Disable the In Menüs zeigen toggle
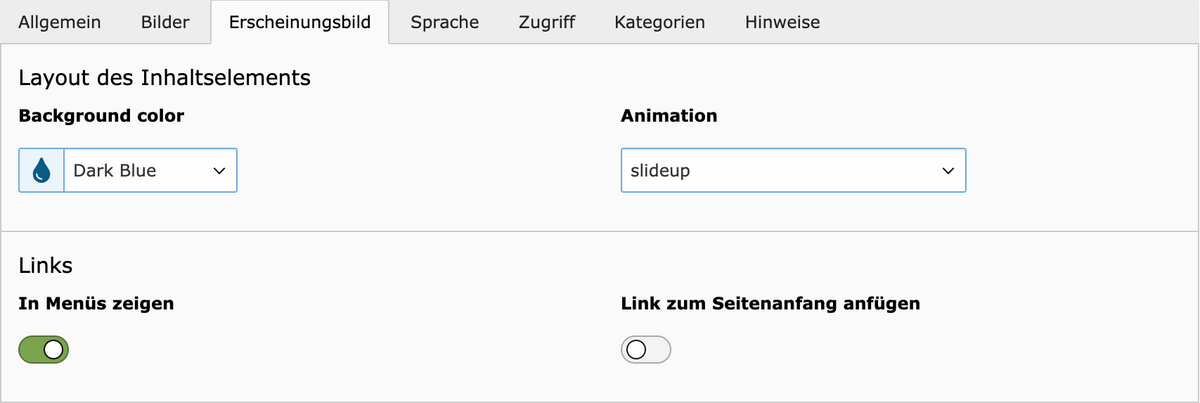The height and width of the screenshot is (403, 1200). [43, 349]
